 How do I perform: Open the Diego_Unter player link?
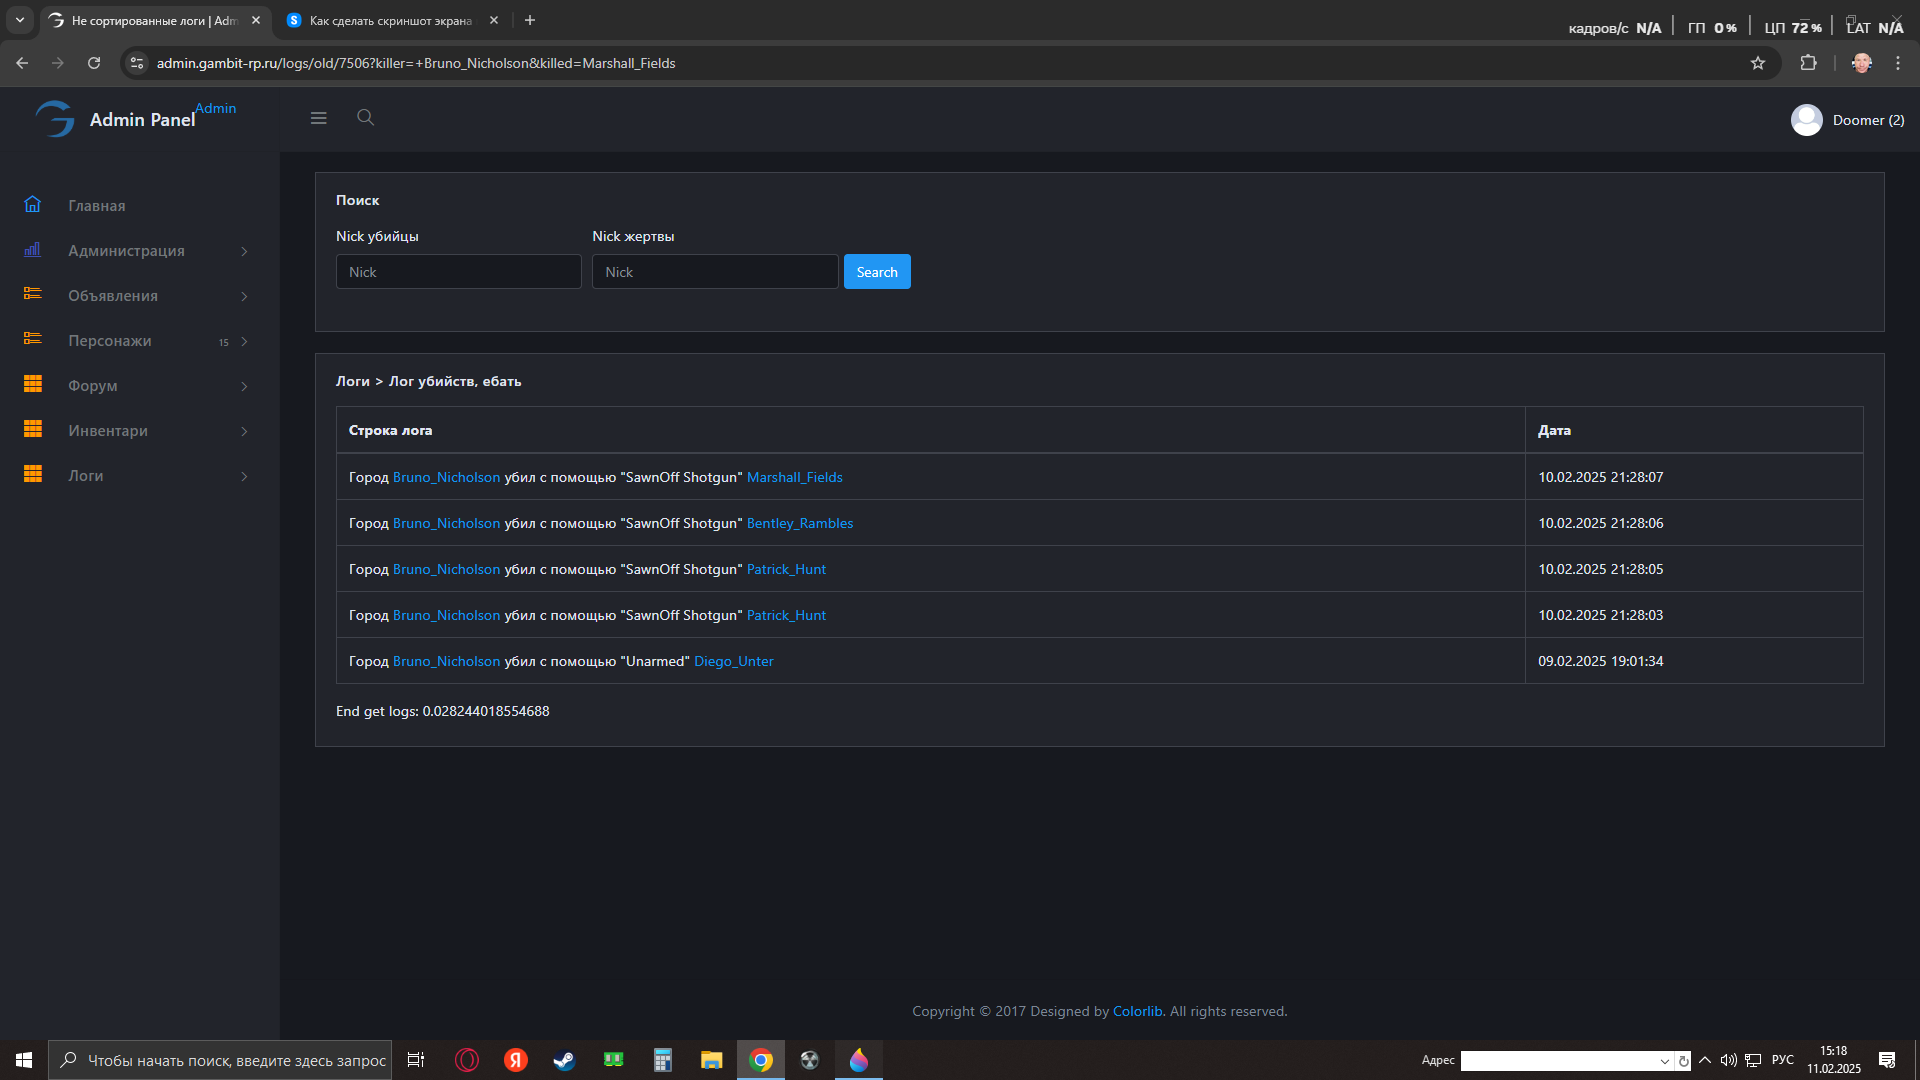coord(733,661)
